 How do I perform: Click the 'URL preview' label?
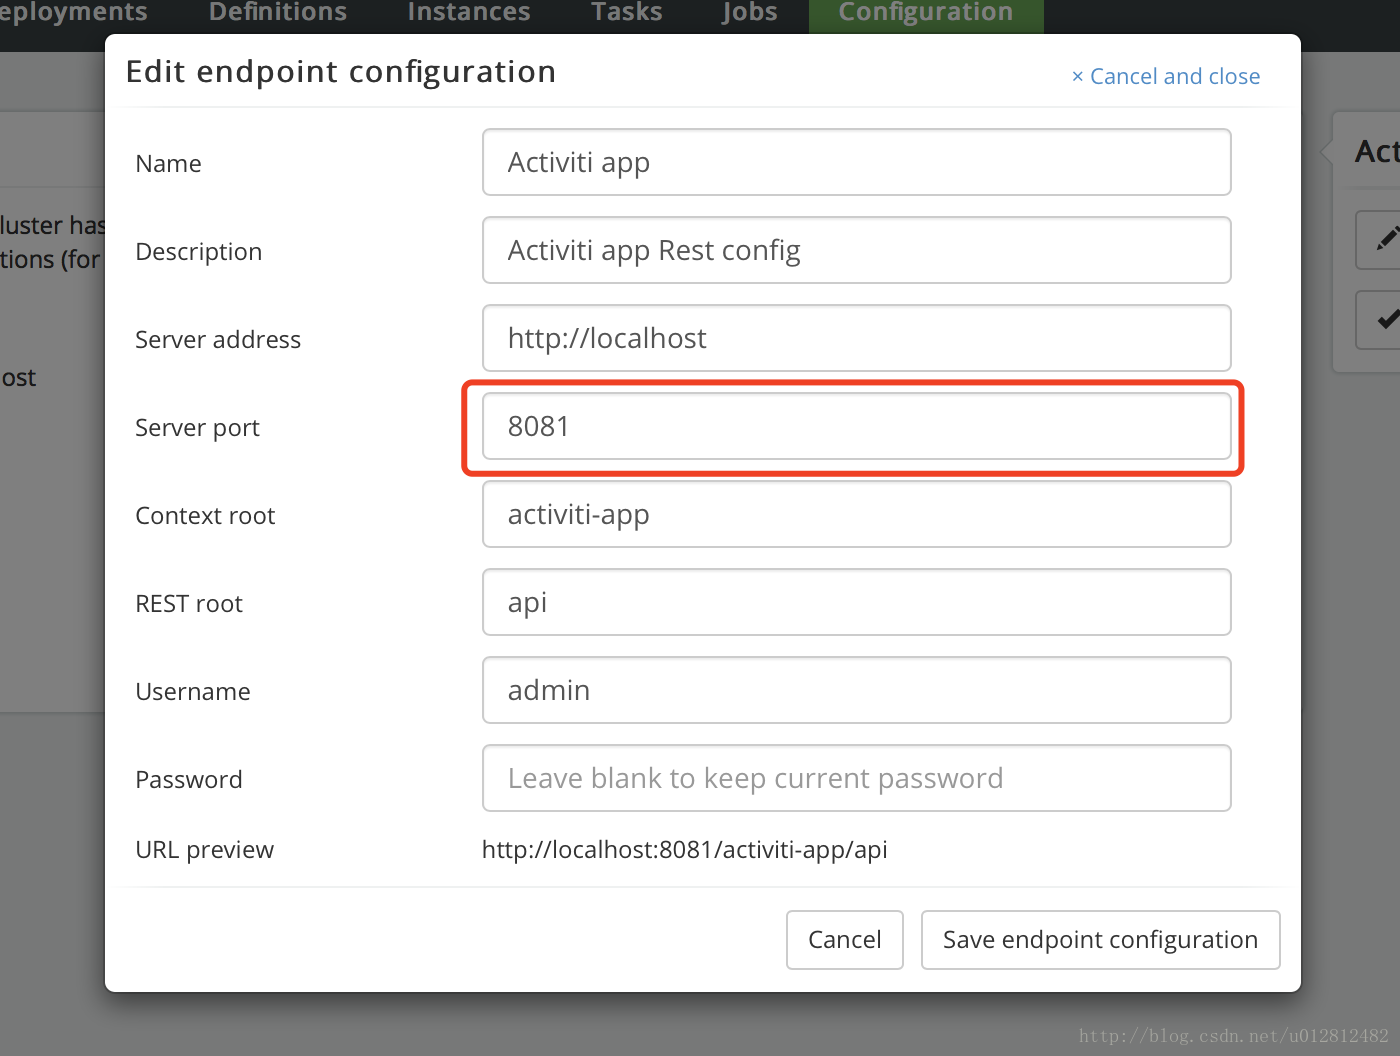pos(204,850)
